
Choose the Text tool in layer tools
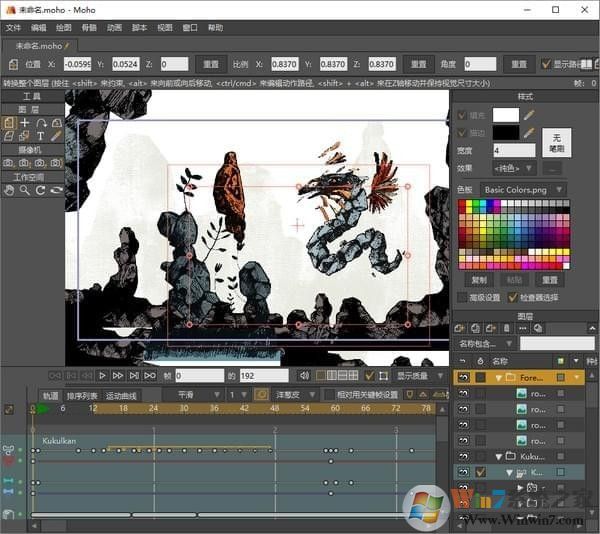[x=41, y=136]
